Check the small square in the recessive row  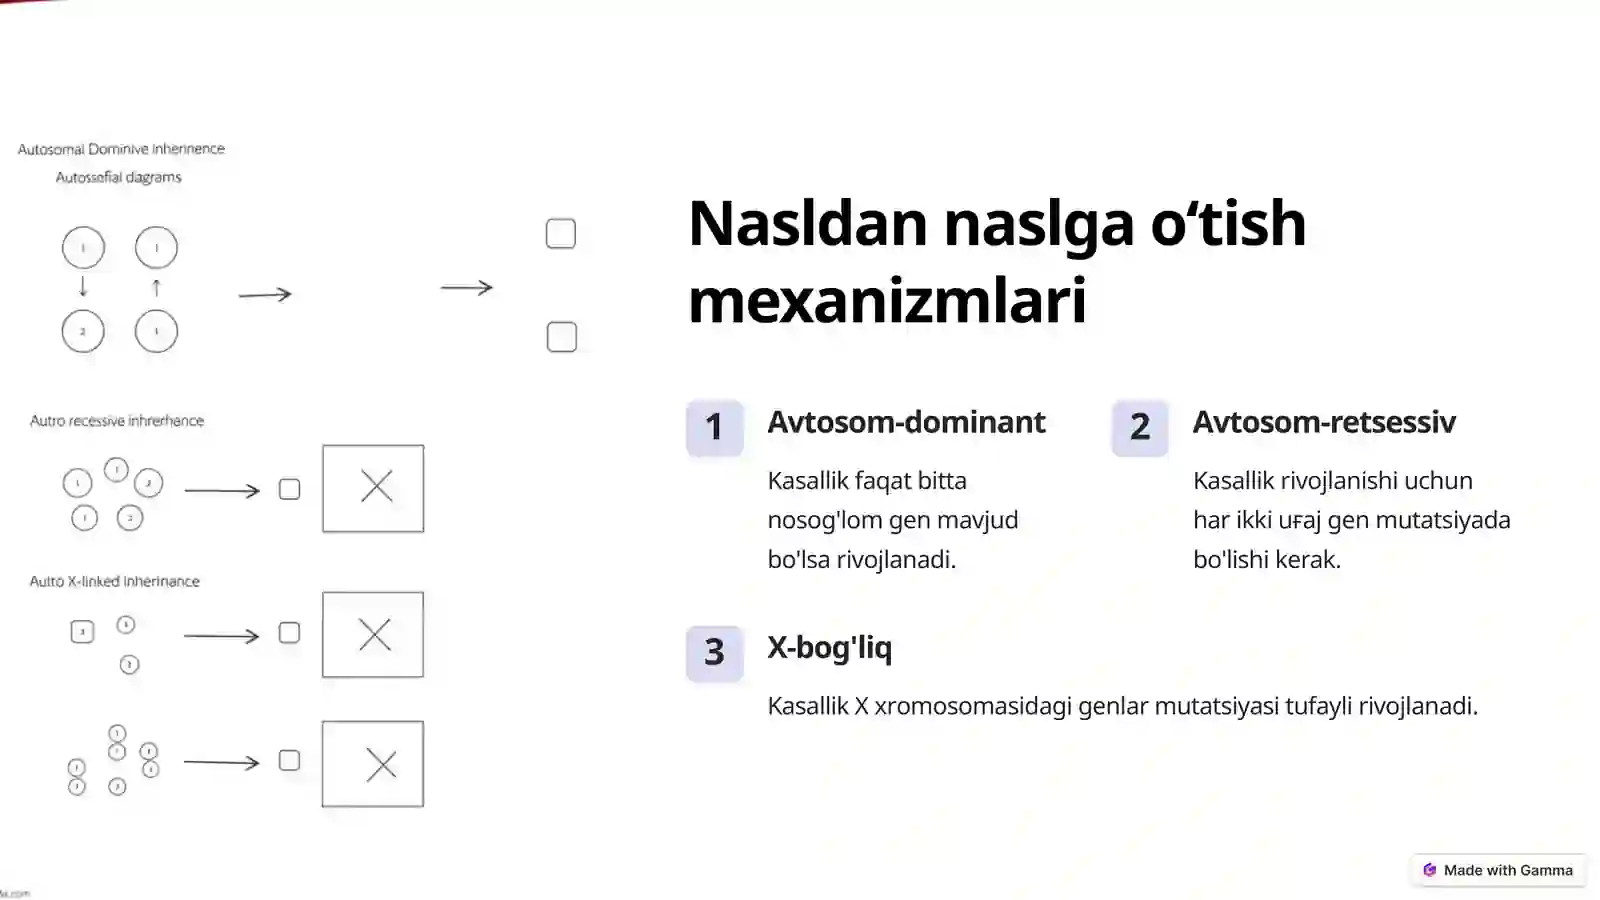coord(289,489)
